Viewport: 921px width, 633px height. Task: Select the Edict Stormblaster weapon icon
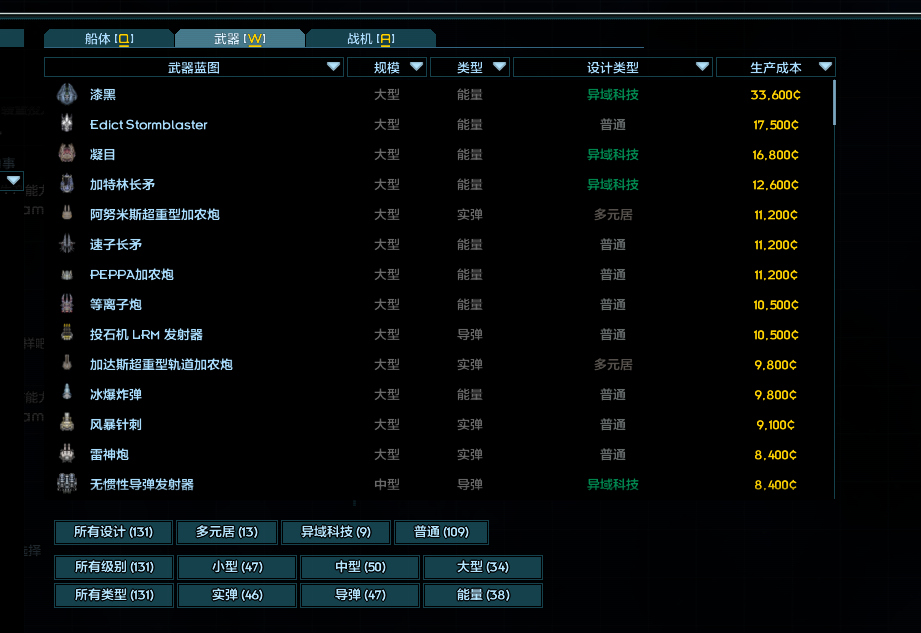(x=67, y=125)
